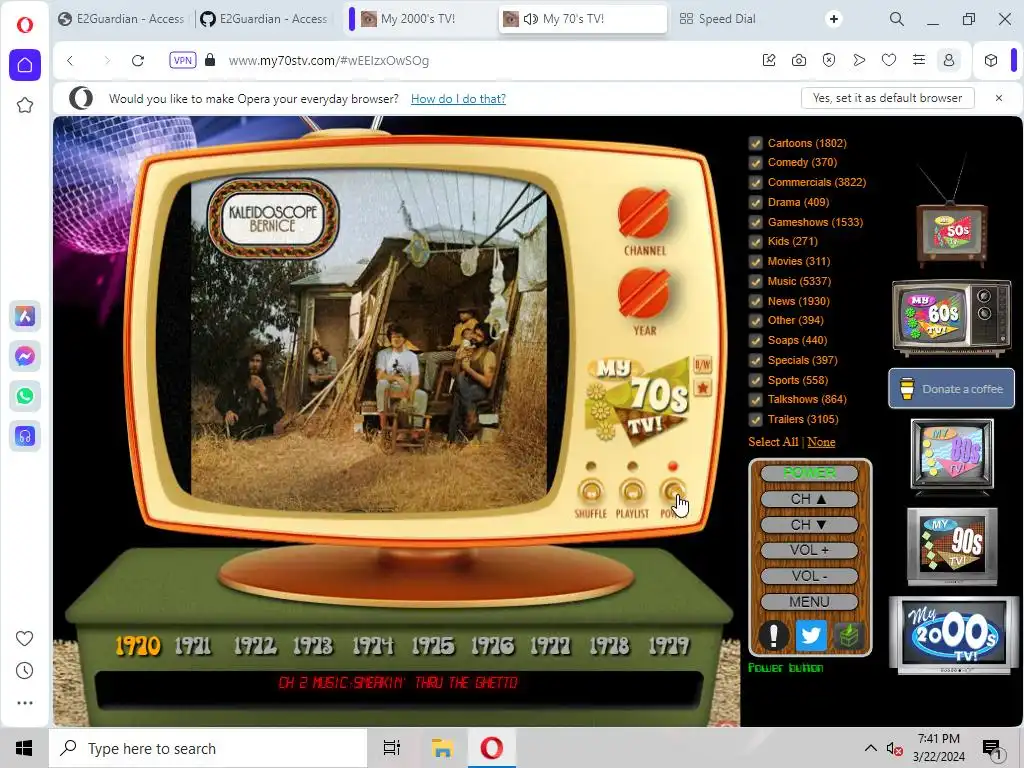1024x768 pixels.
Task: Open WhatsApp in sidebar
Action: point(25,396)
